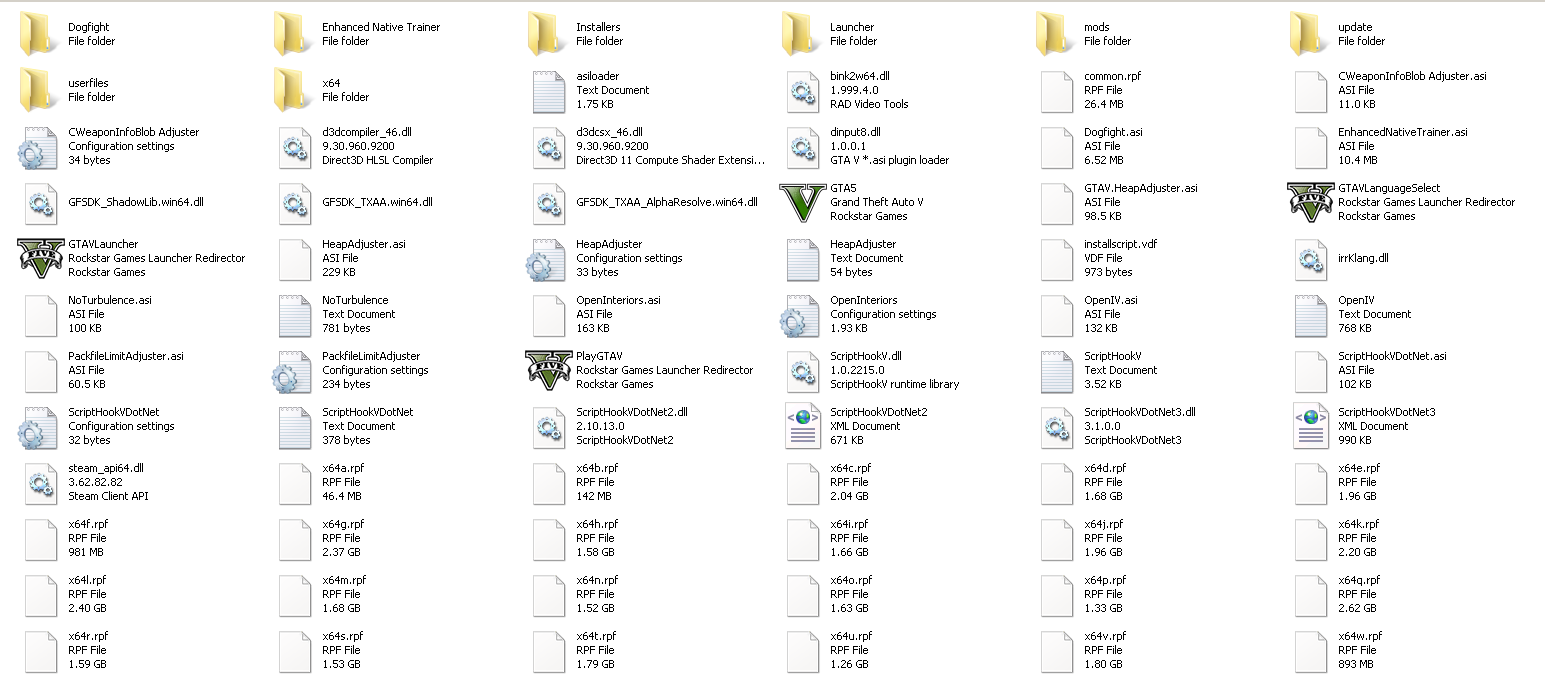
Task: Select the file name GTAV.HeapAdjuster.asi
Action: [1141, 188]
